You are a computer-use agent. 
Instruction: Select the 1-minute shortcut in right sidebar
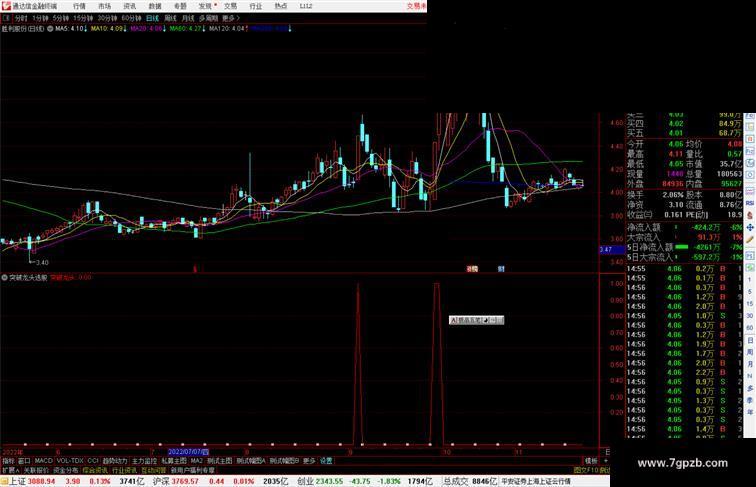(x=750, y=280)
